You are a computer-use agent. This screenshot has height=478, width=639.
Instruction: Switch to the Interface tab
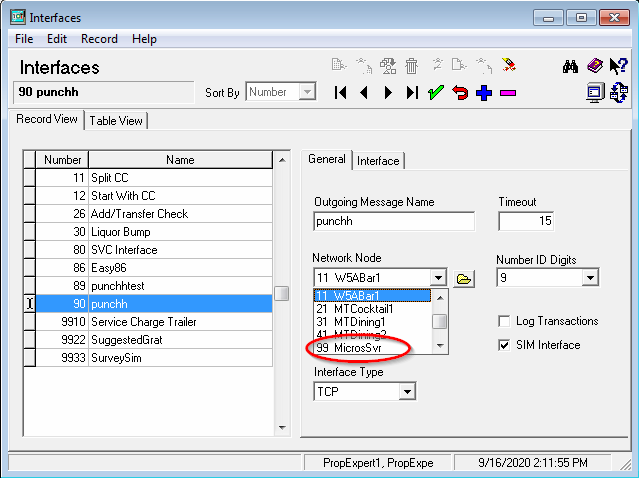click(378, 161)
